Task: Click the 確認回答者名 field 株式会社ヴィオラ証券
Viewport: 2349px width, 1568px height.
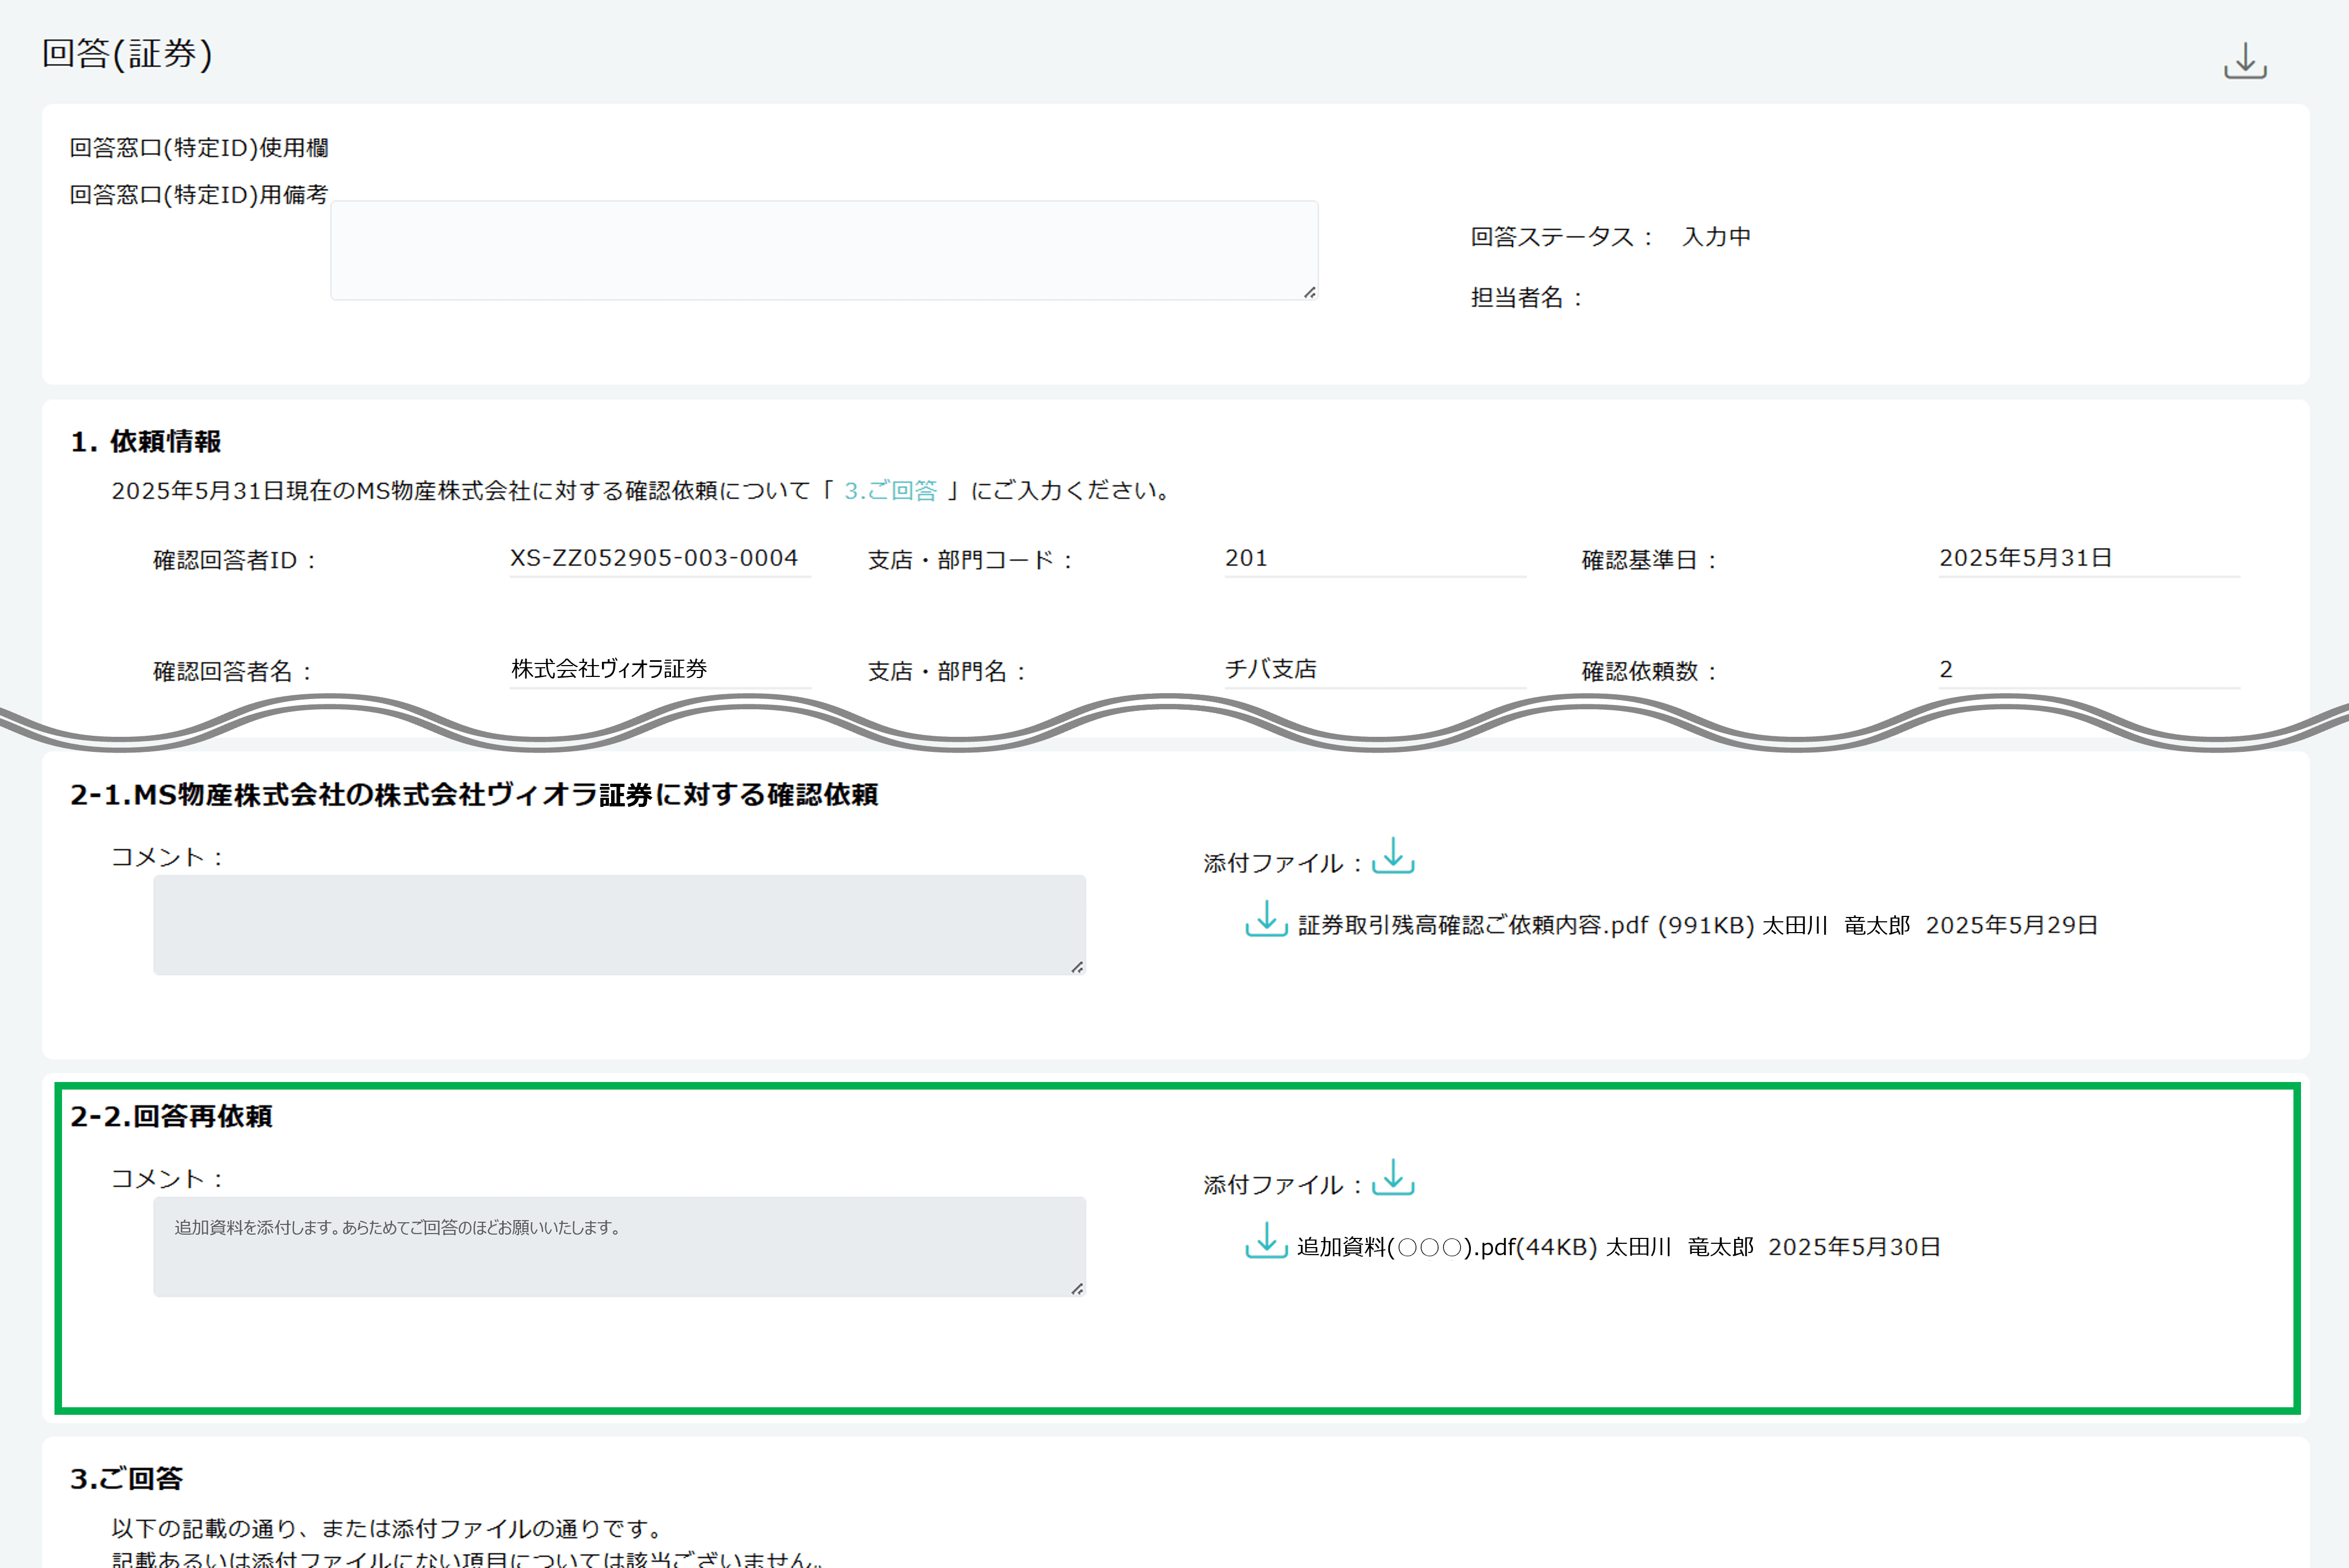Action: point(609,669)
